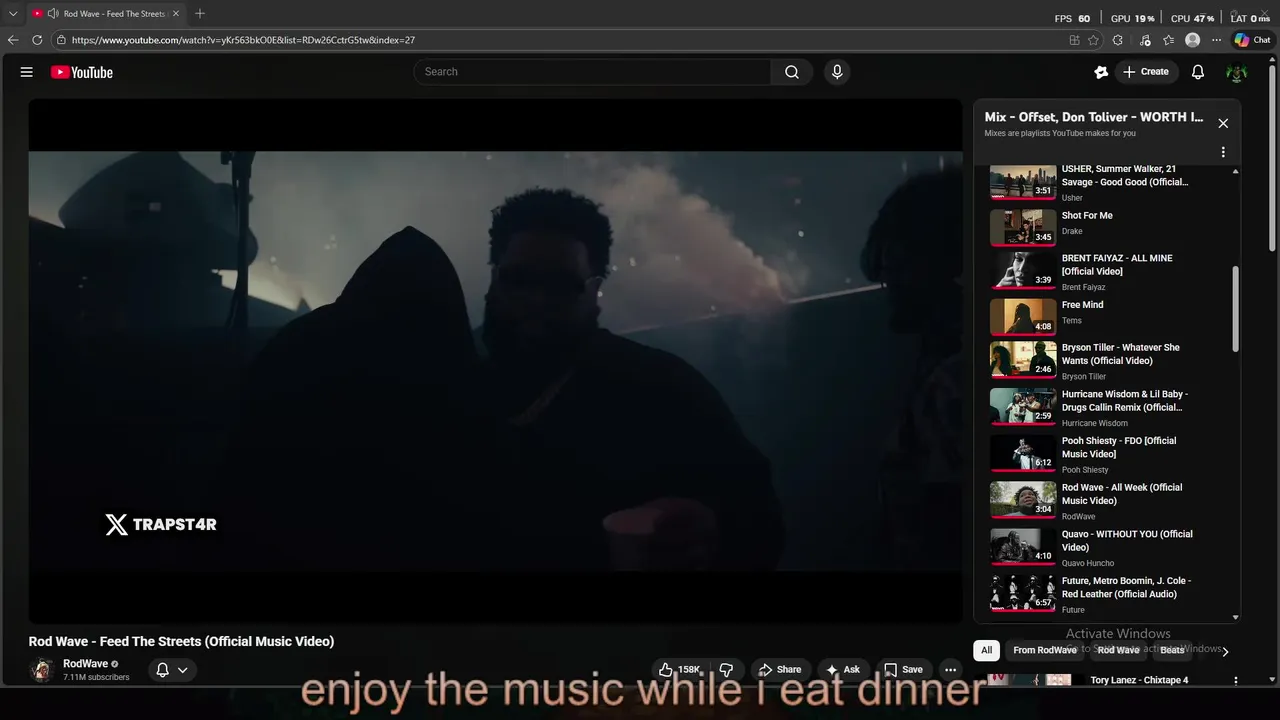The image size is (1280, 720).
Task: Start voice search with the microphone icon
Action: tap(837, 72)
